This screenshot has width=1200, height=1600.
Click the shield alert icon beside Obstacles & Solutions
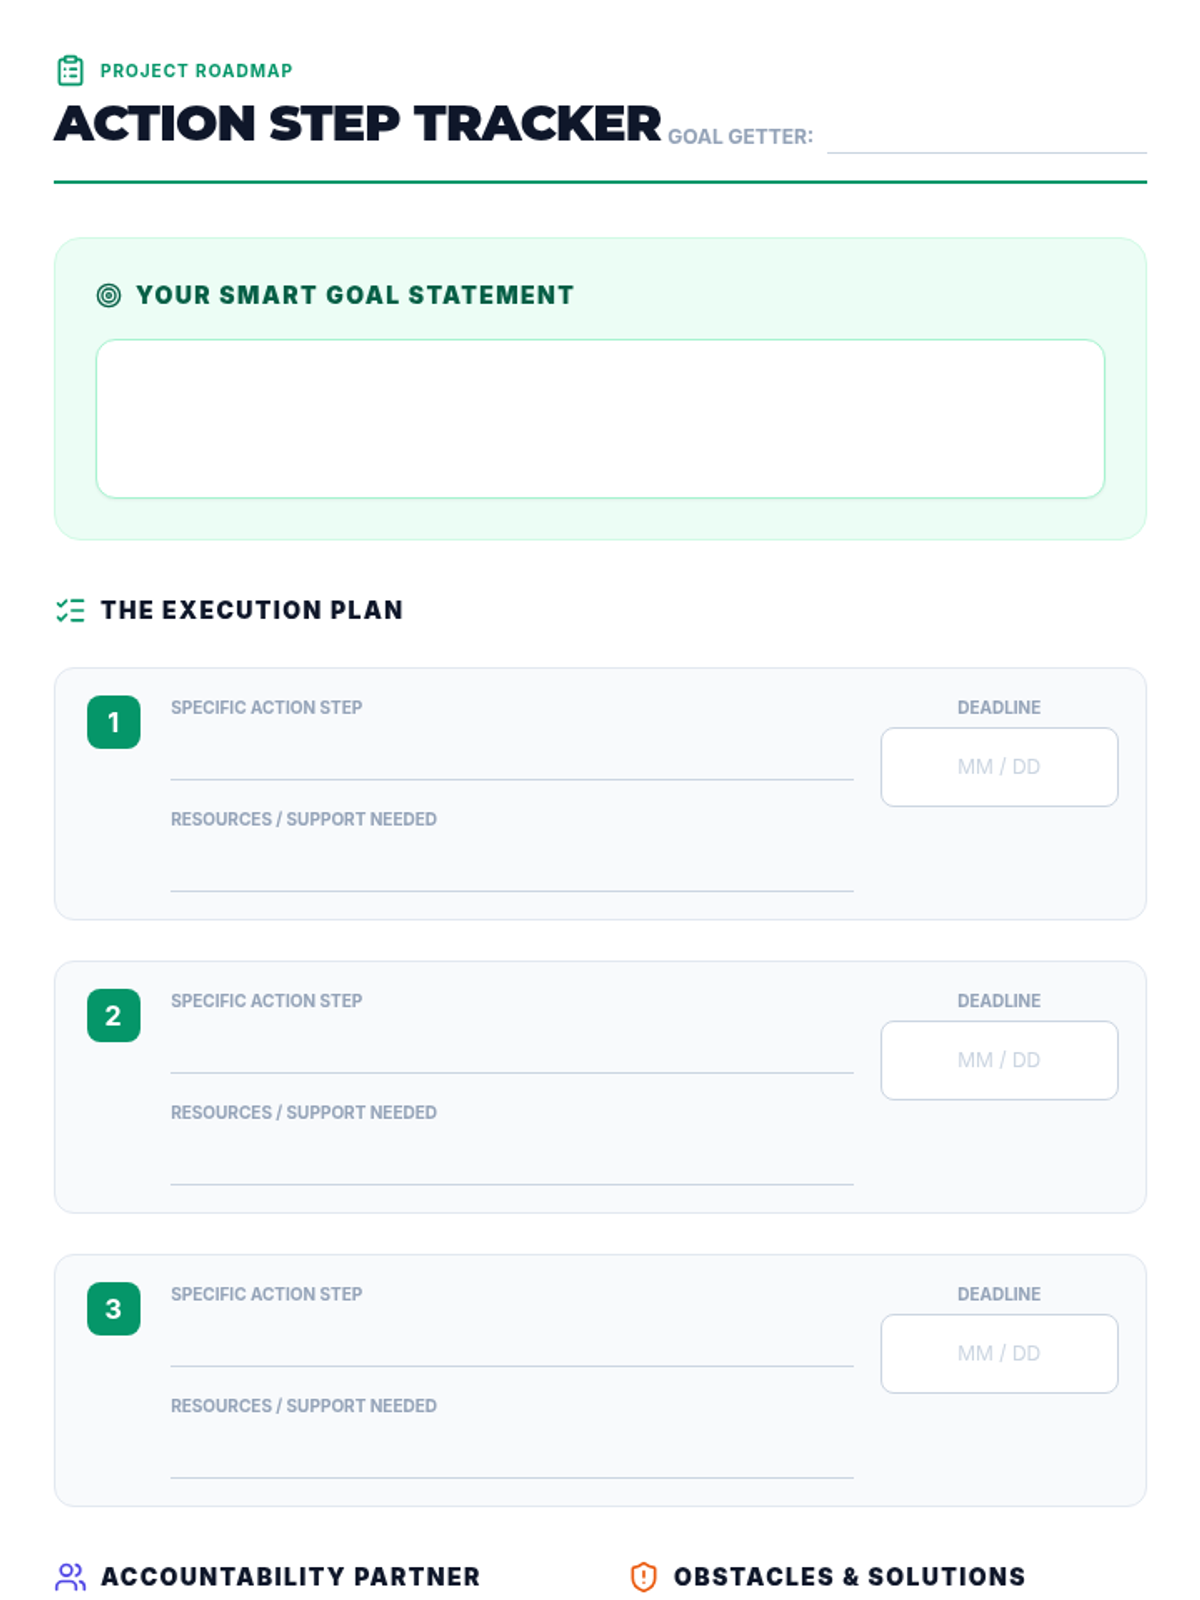643,1577
